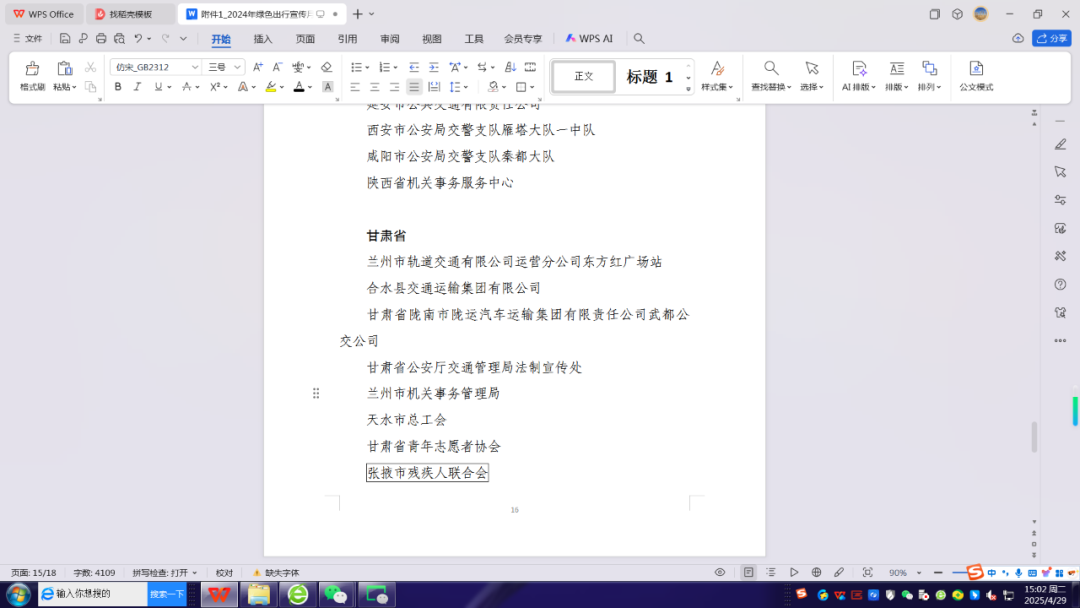Increase font size with A+ icon

coord(257,67)
